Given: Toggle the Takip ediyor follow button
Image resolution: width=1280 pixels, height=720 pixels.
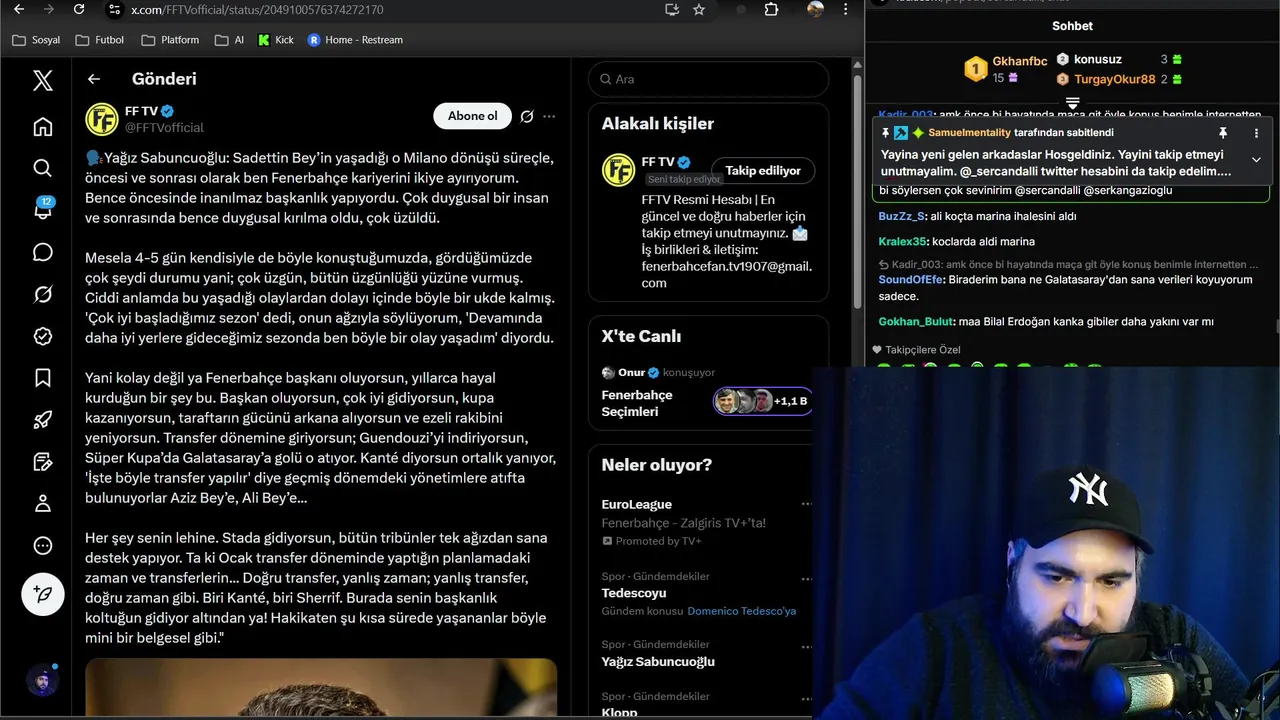Looking at the screenshot, I should (763, 171).
